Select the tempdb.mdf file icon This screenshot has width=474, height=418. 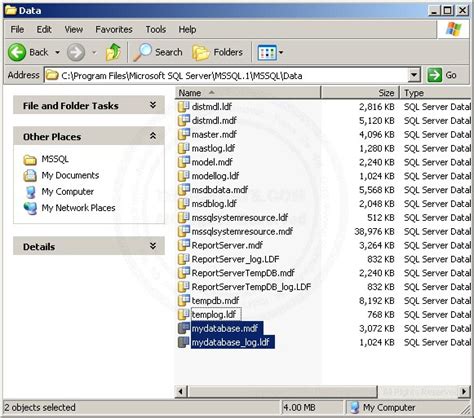coord(184,301)
